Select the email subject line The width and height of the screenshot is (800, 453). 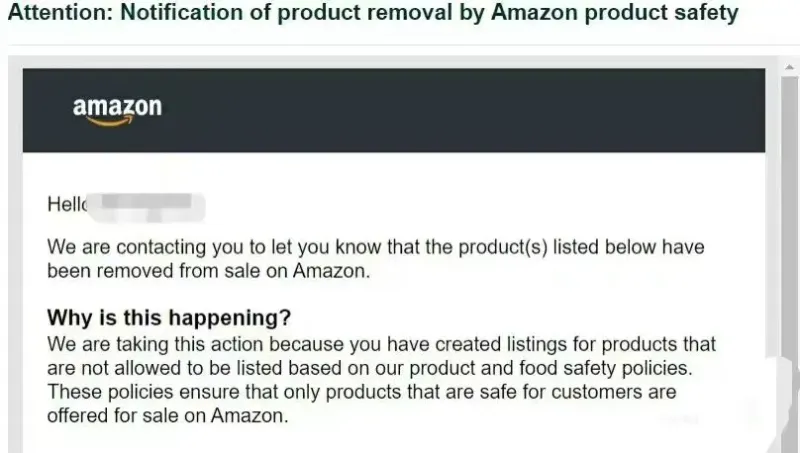(x=373, y=14)
